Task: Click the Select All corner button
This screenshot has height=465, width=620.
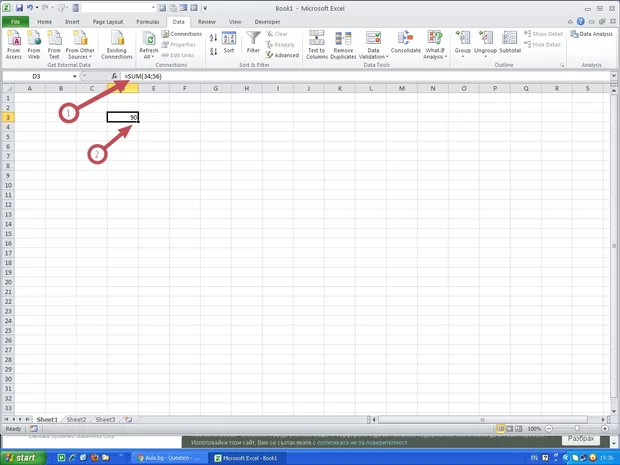Action: click(x=8, y=89)
